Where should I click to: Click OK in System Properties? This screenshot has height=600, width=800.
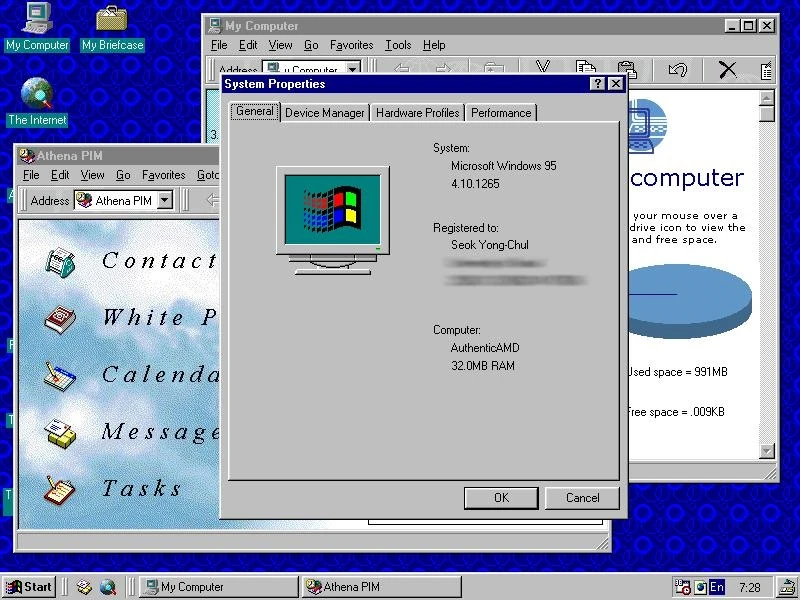coord(501,497)
